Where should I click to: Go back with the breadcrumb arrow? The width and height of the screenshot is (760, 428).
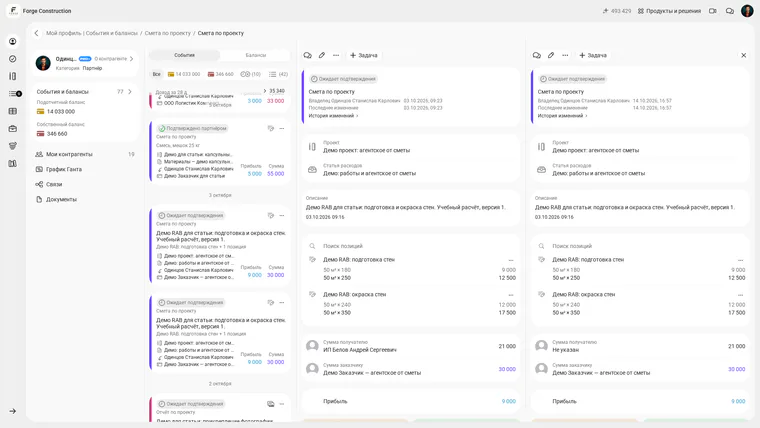pos(36,33)
